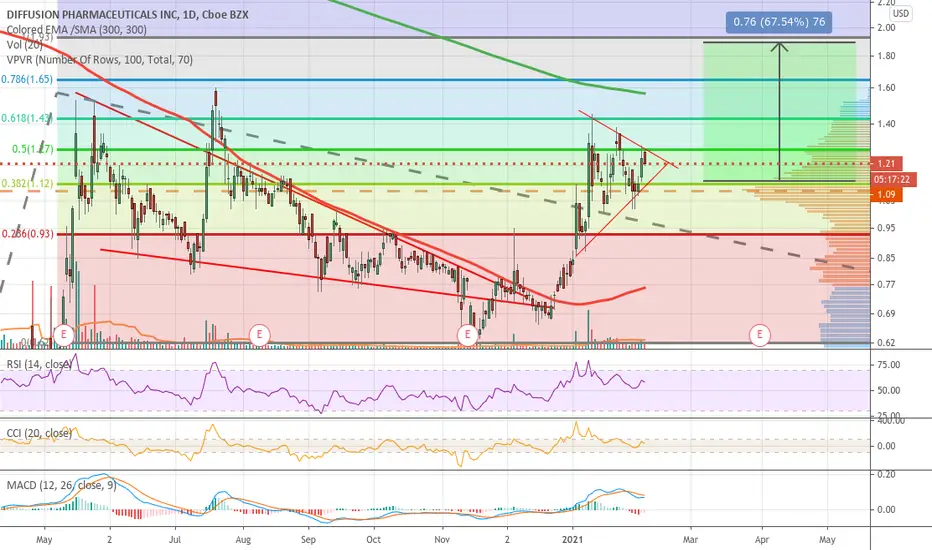Image resolution: width=932 pixels, height=550 pixels.
Task: Open the future earnings E marker near Apr
Action: 760,335
